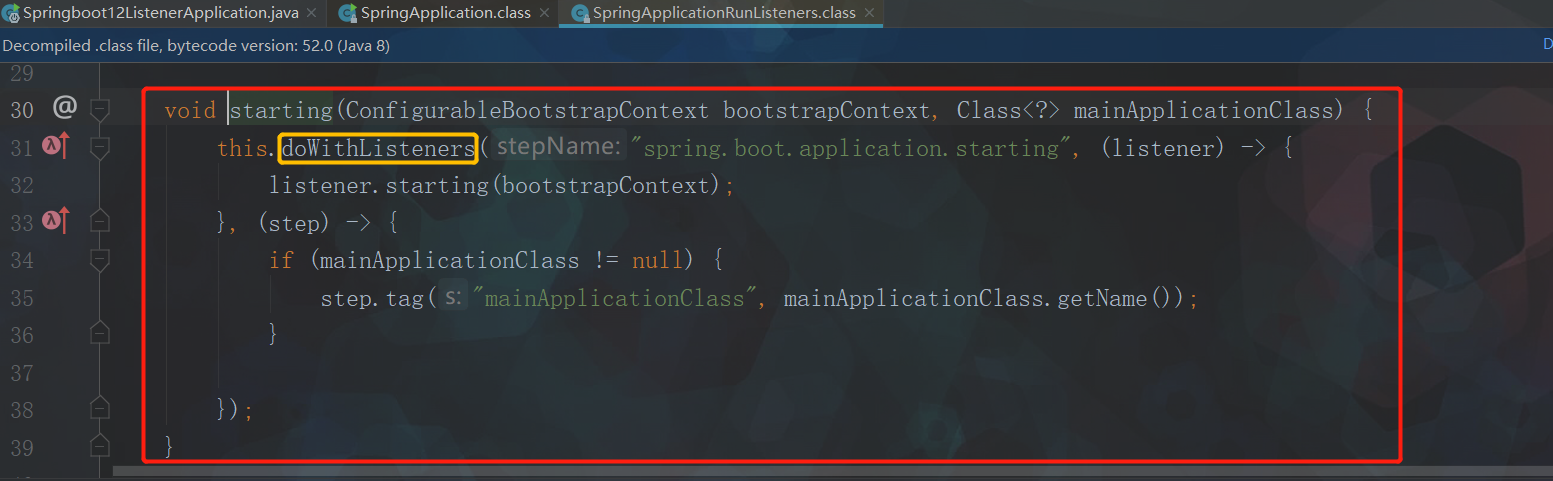Click the (listener) lambda parameter on line 31
Image resolution: width=1553 pixels, height=481 pixels.
1163,148
